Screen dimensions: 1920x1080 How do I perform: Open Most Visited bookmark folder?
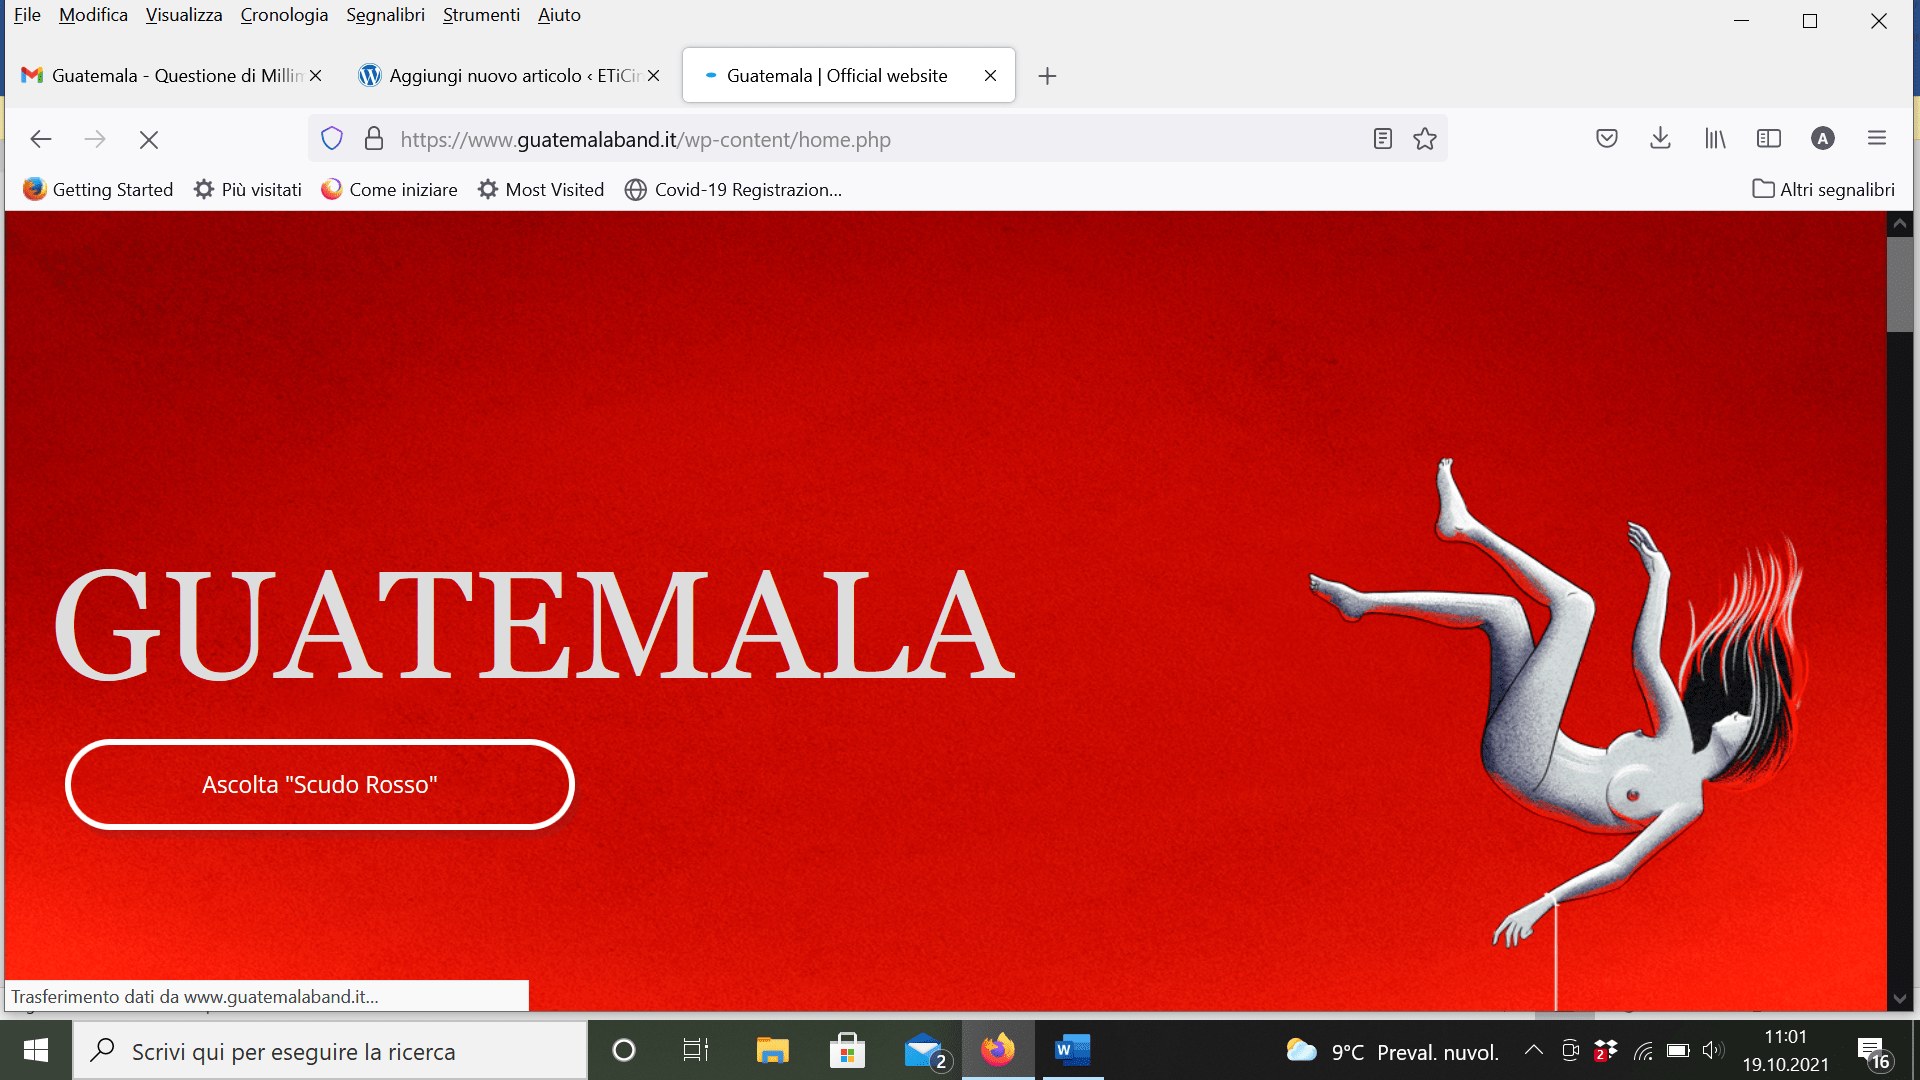541,190
